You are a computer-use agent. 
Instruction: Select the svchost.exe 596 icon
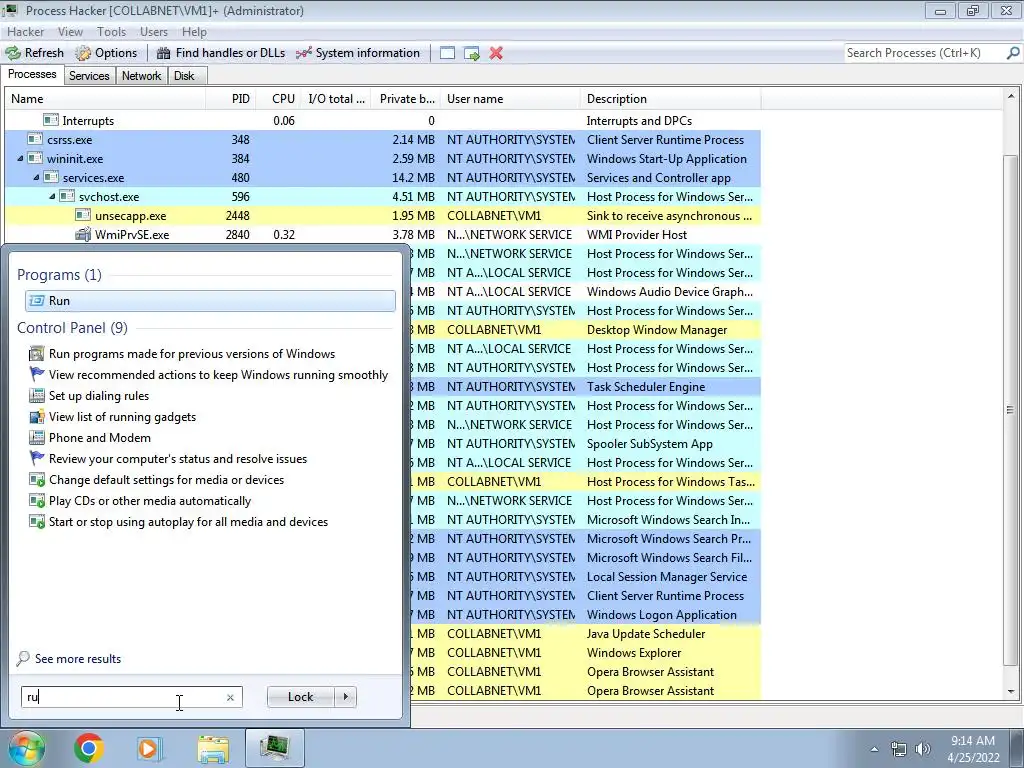tap(67, 196)
